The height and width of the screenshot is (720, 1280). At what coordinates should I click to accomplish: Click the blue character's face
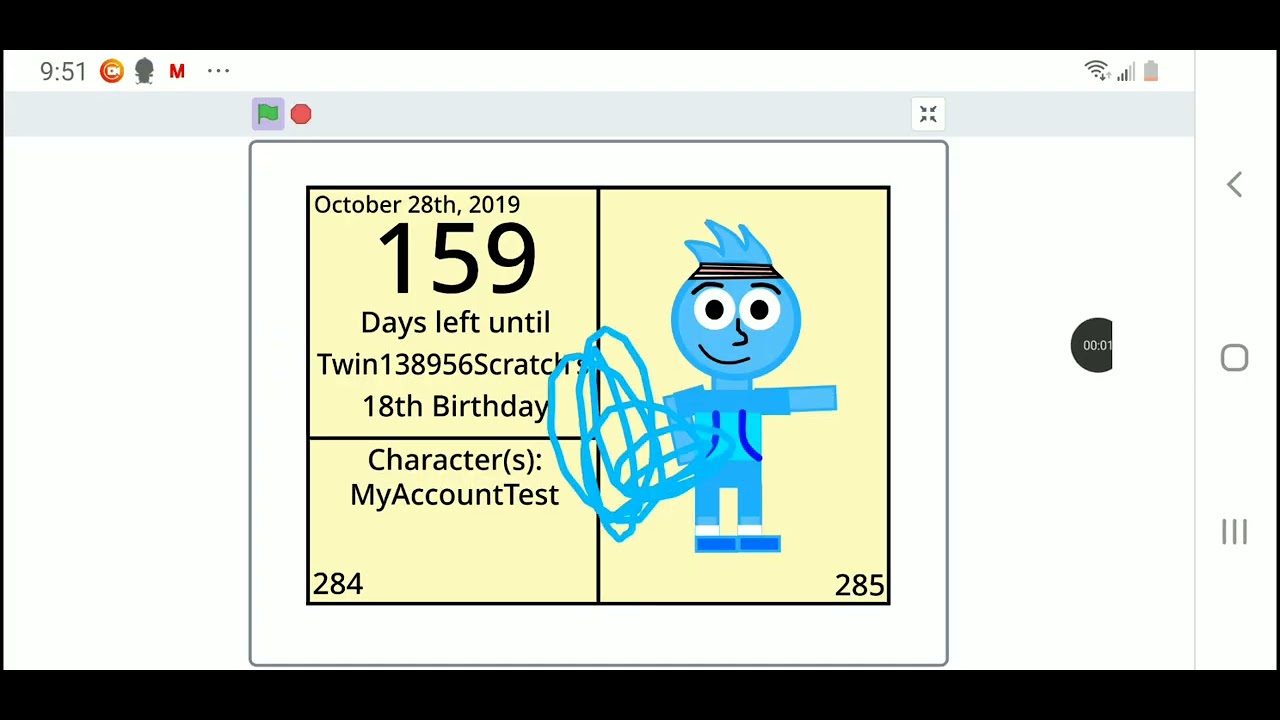tap(736, 321)
